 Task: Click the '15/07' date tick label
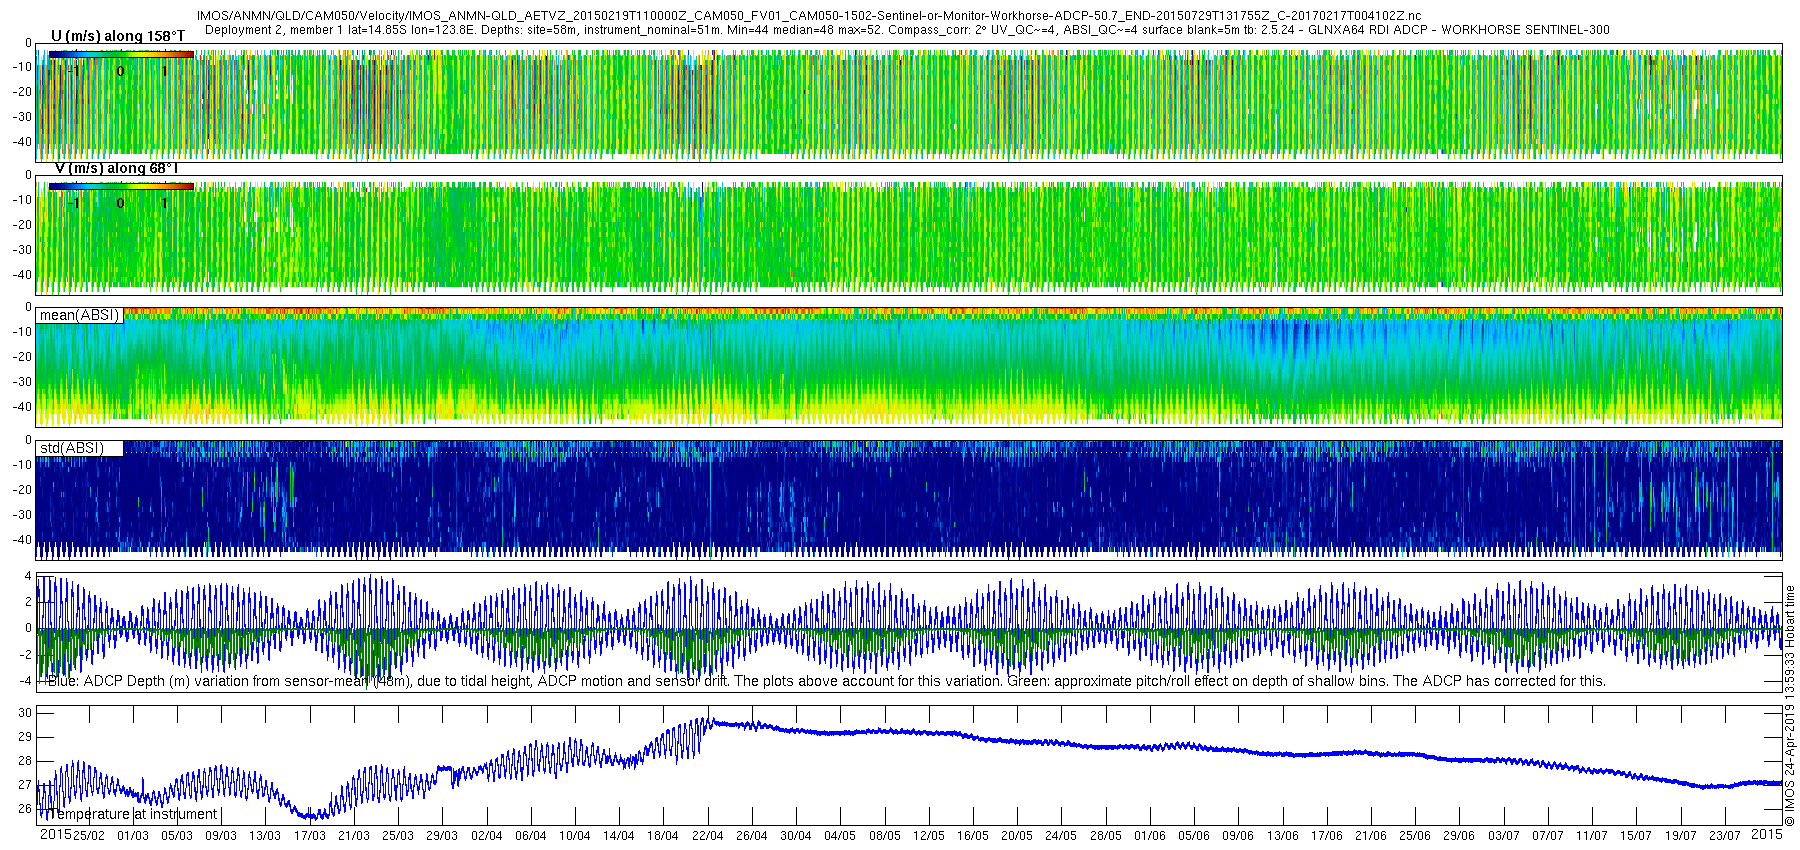(1636, 835)
